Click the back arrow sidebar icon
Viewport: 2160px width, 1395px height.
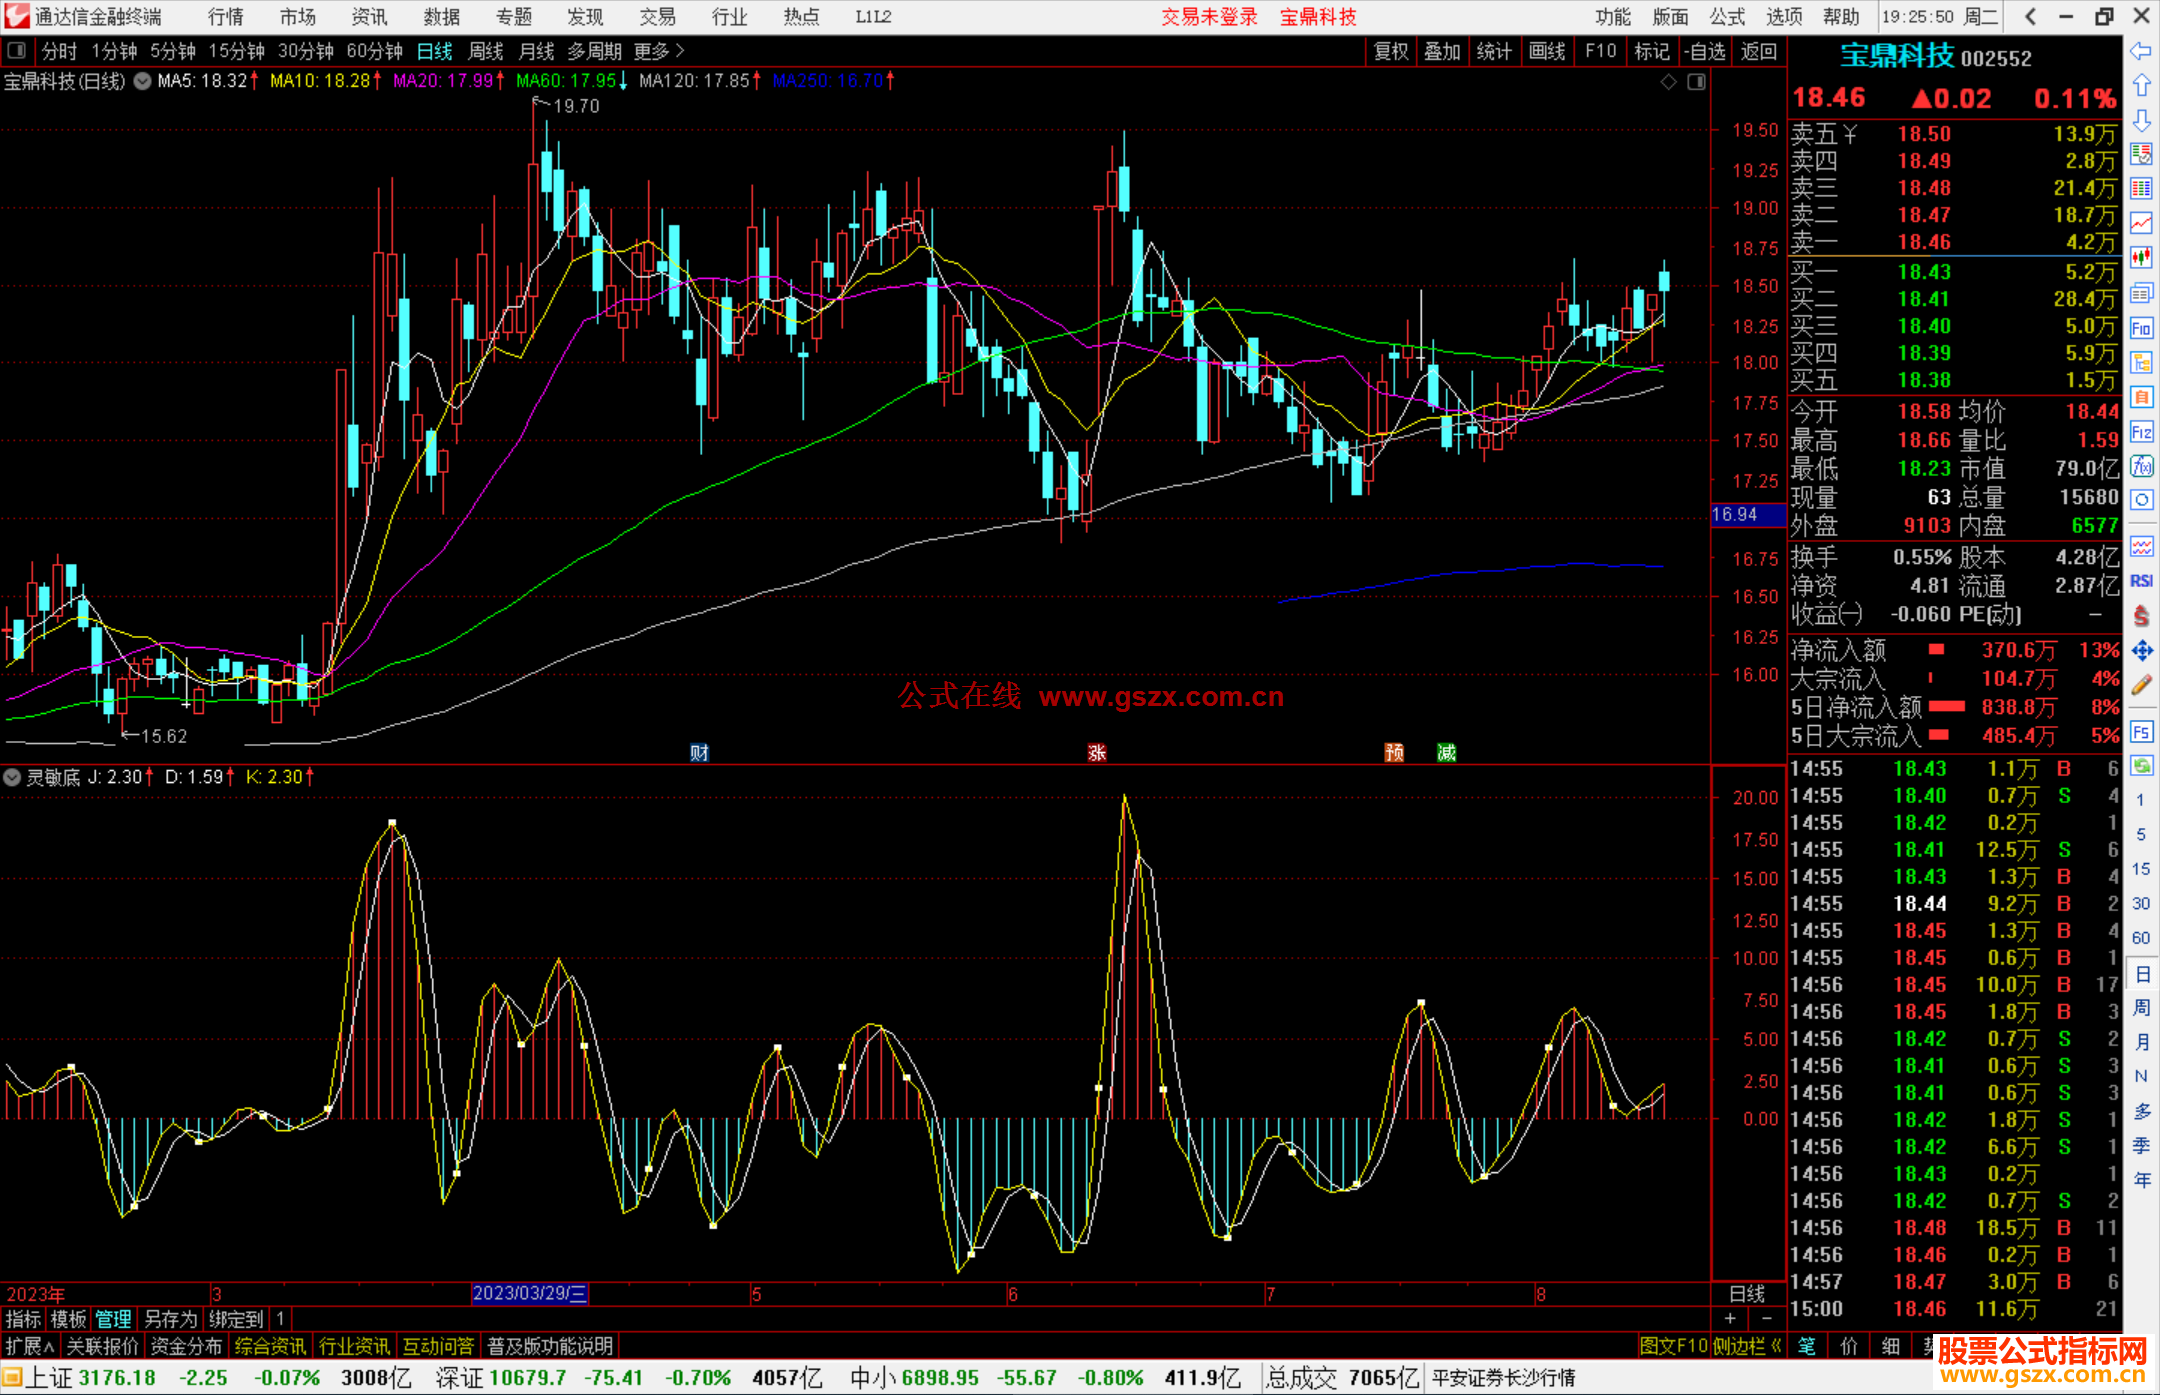click(2141, 51)
